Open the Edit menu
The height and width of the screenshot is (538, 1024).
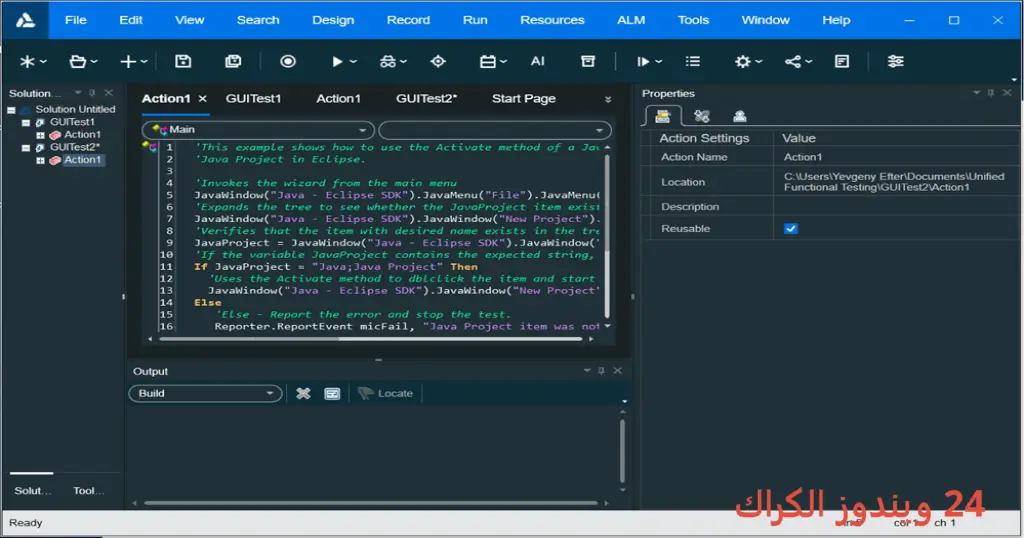click(x=131, y=20)
